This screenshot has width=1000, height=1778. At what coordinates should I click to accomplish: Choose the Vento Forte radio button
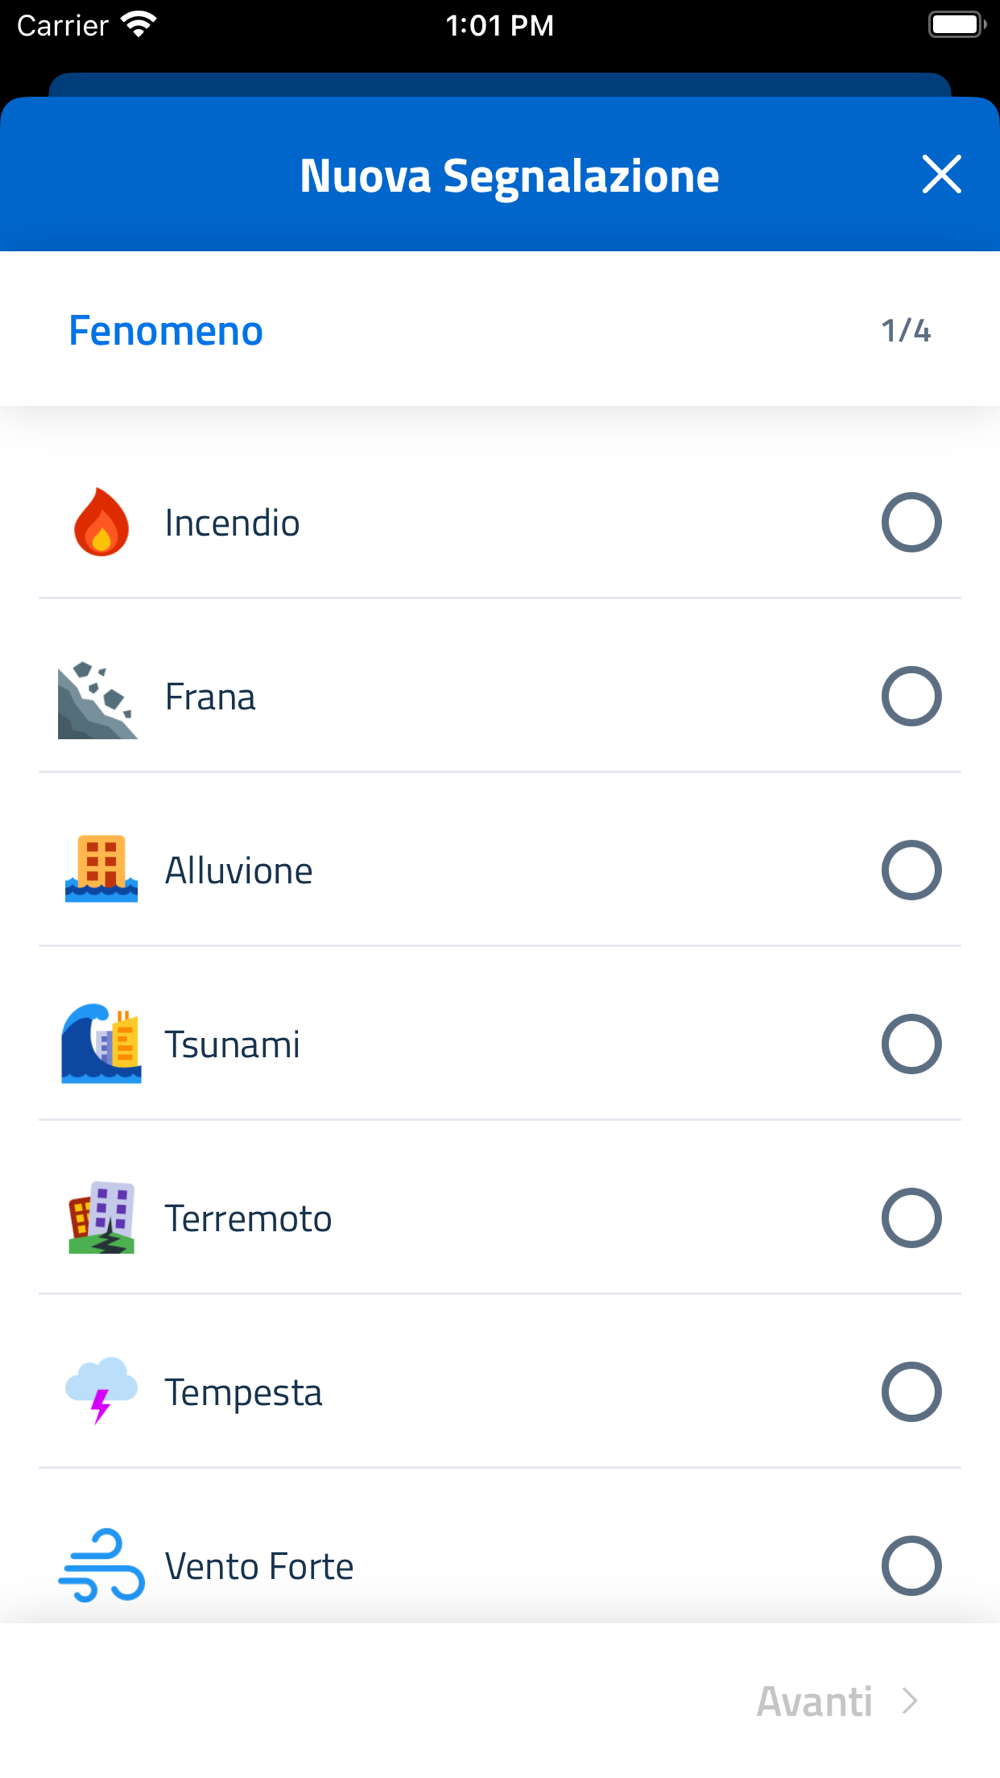point(911,1566)
